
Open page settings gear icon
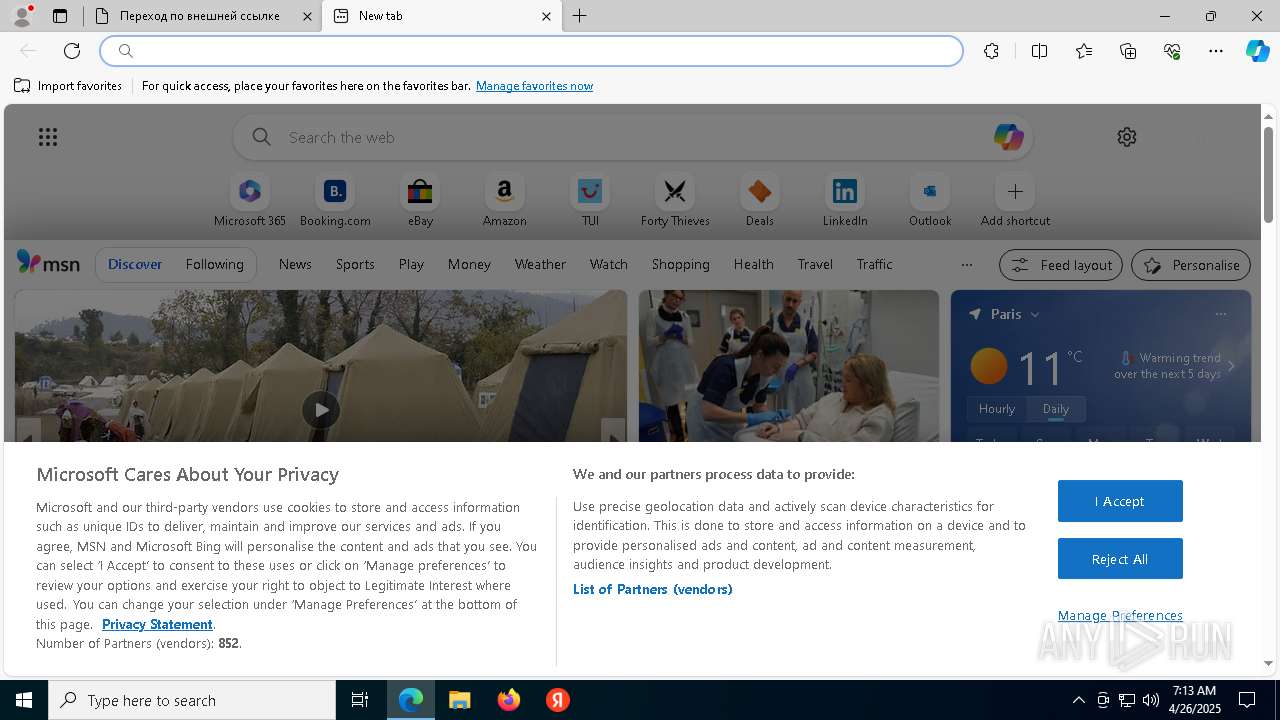pos(1127,137)
